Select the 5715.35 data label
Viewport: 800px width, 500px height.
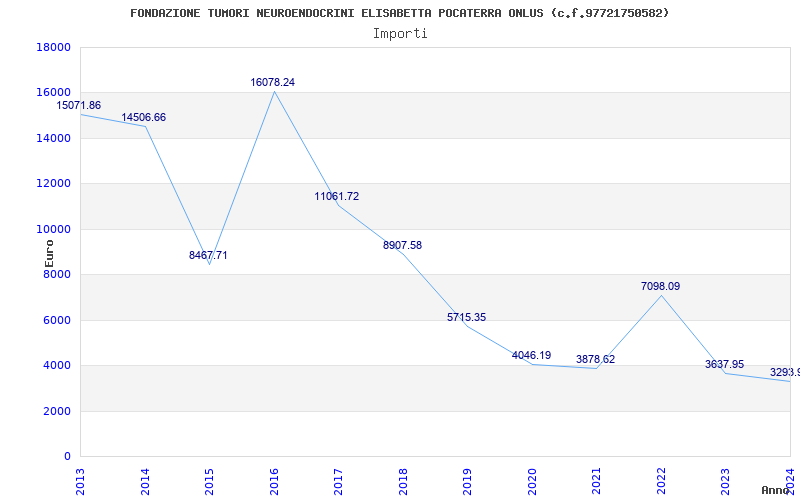pyautogui.click(x=467, y=317)
